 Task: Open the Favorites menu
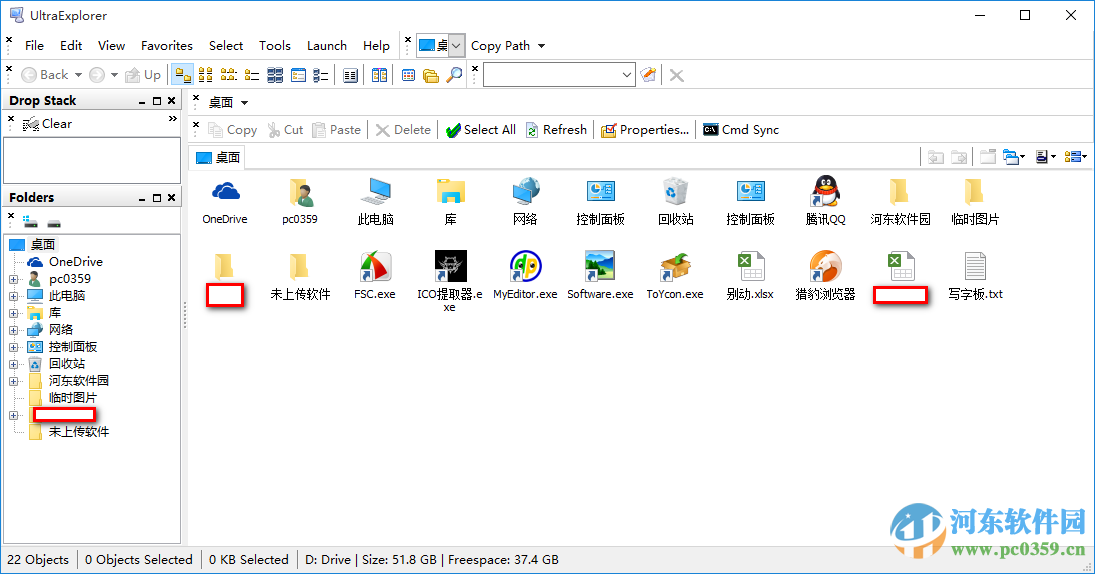pos(167,46)
